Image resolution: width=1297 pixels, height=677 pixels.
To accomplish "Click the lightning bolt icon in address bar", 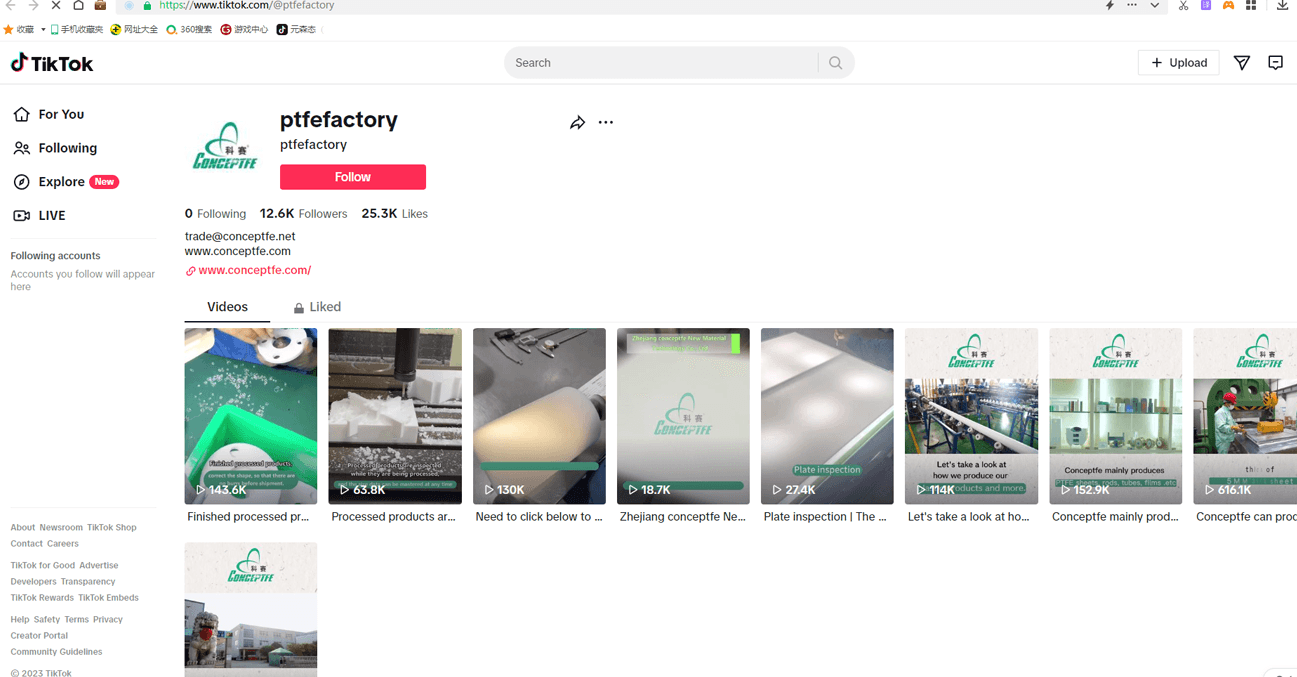I will pos(1109,5).
